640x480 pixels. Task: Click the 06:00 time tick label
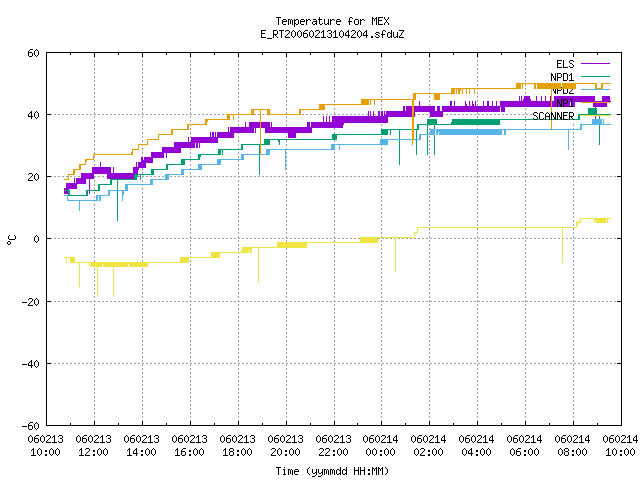(524, 446)
